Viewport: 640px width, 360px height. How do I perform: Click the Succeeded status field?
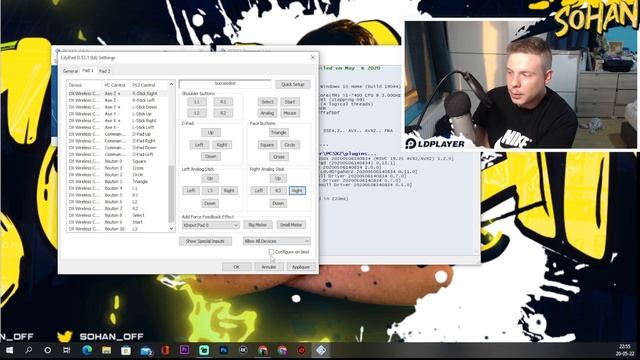click(225, 84)
